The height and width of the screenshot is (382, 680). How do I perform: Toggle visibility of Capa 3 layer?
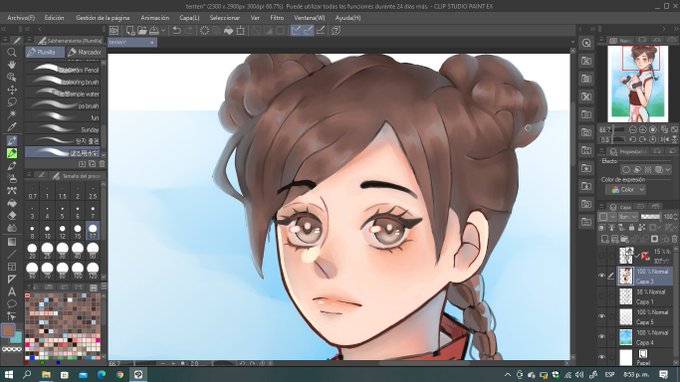pyautogui.click(x=602, y=276)
